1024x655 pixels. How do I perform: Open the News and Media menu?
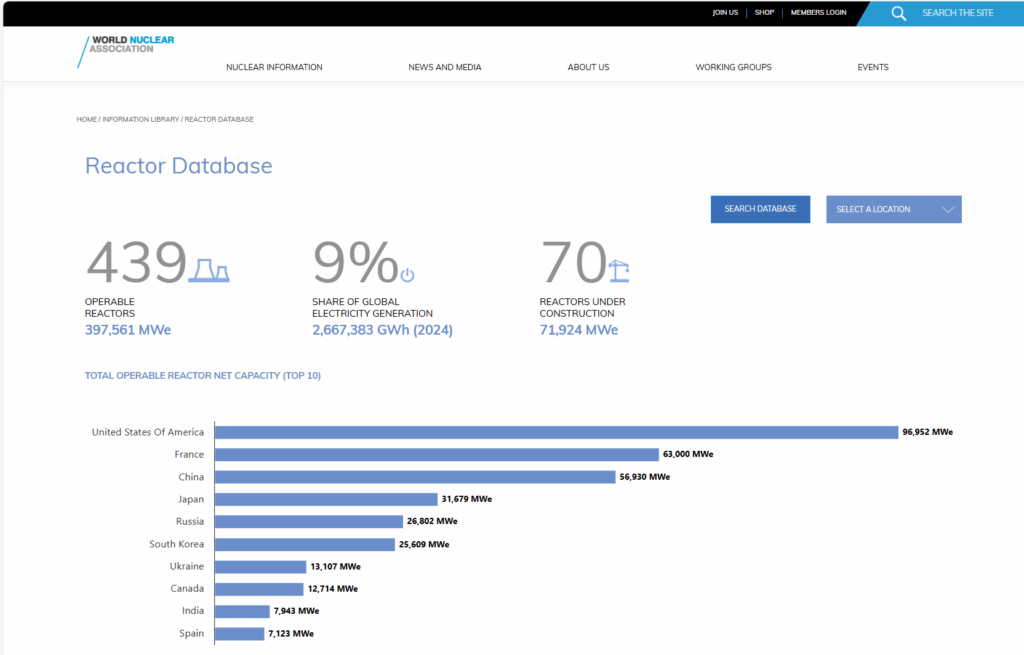[x=444, y=67]
